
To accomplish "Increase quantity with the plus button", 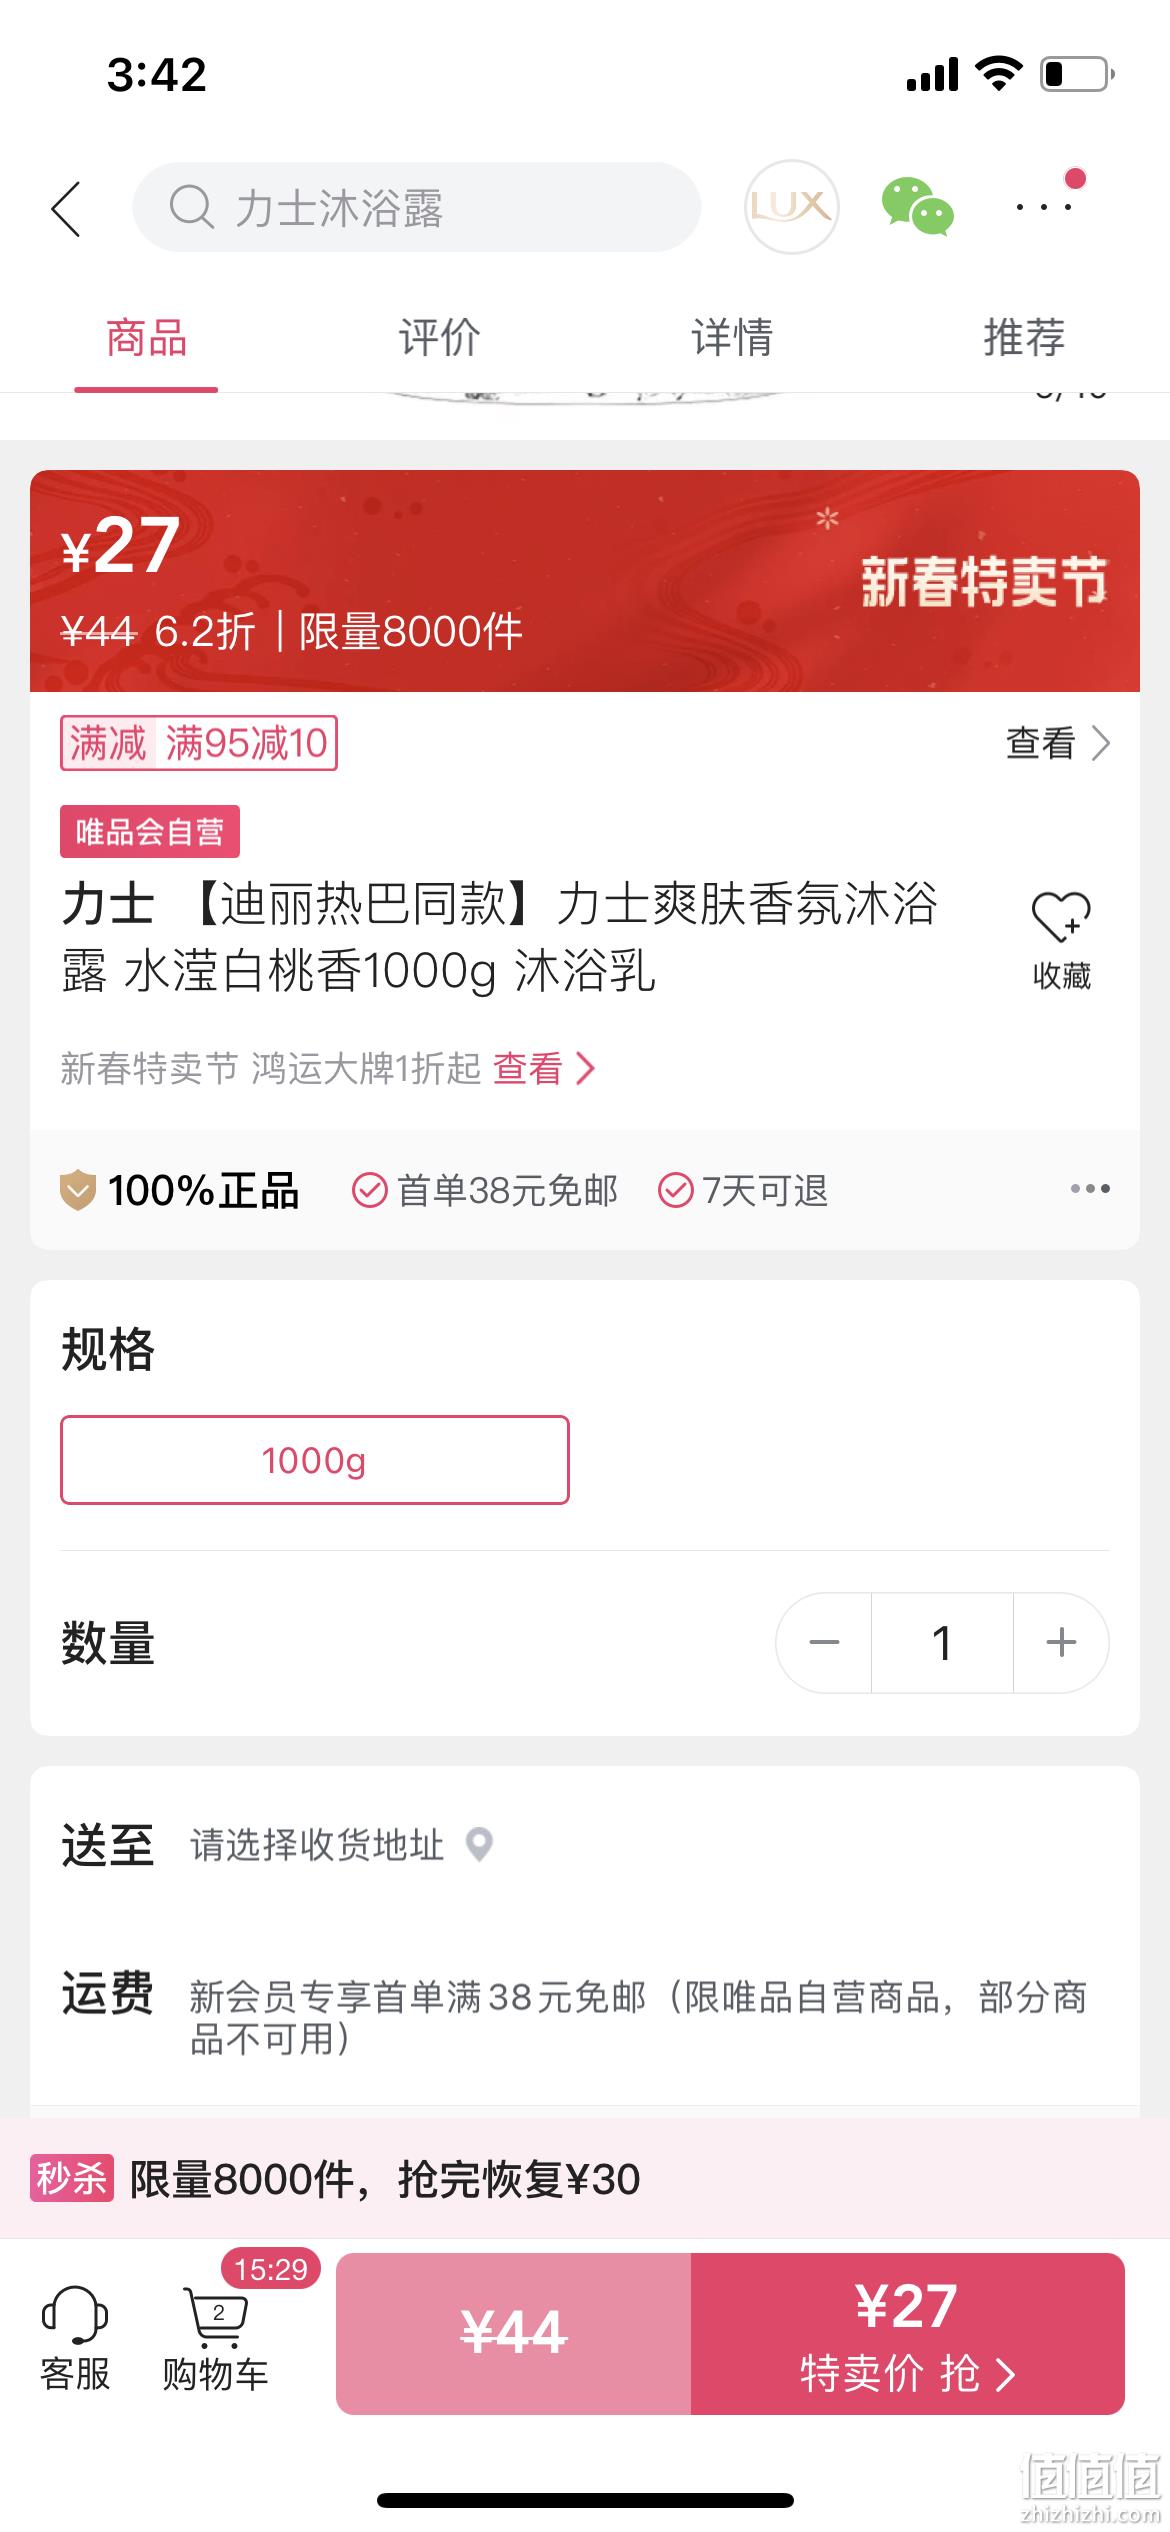I will 1061,1642.
